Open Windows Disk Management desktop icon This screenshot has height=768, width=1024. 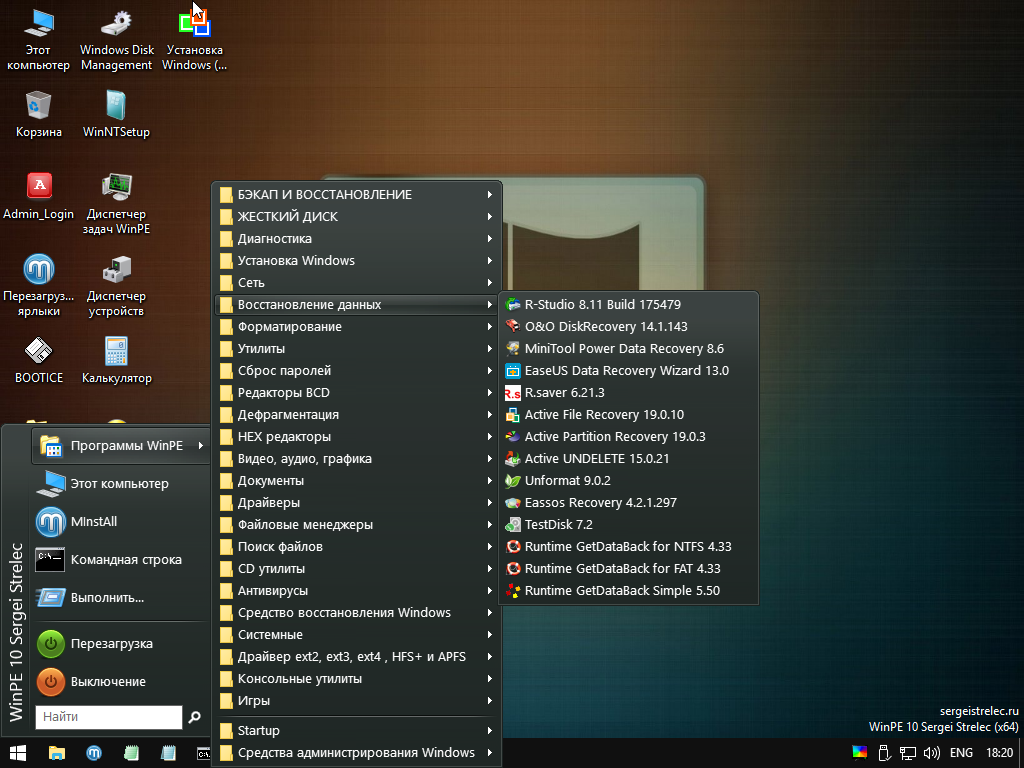[x=117, y=39]
